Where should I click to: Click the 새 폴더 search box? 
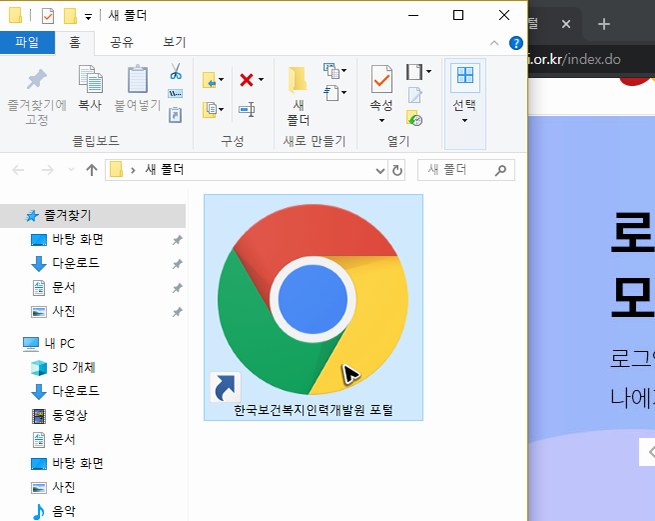coord(466,170)
